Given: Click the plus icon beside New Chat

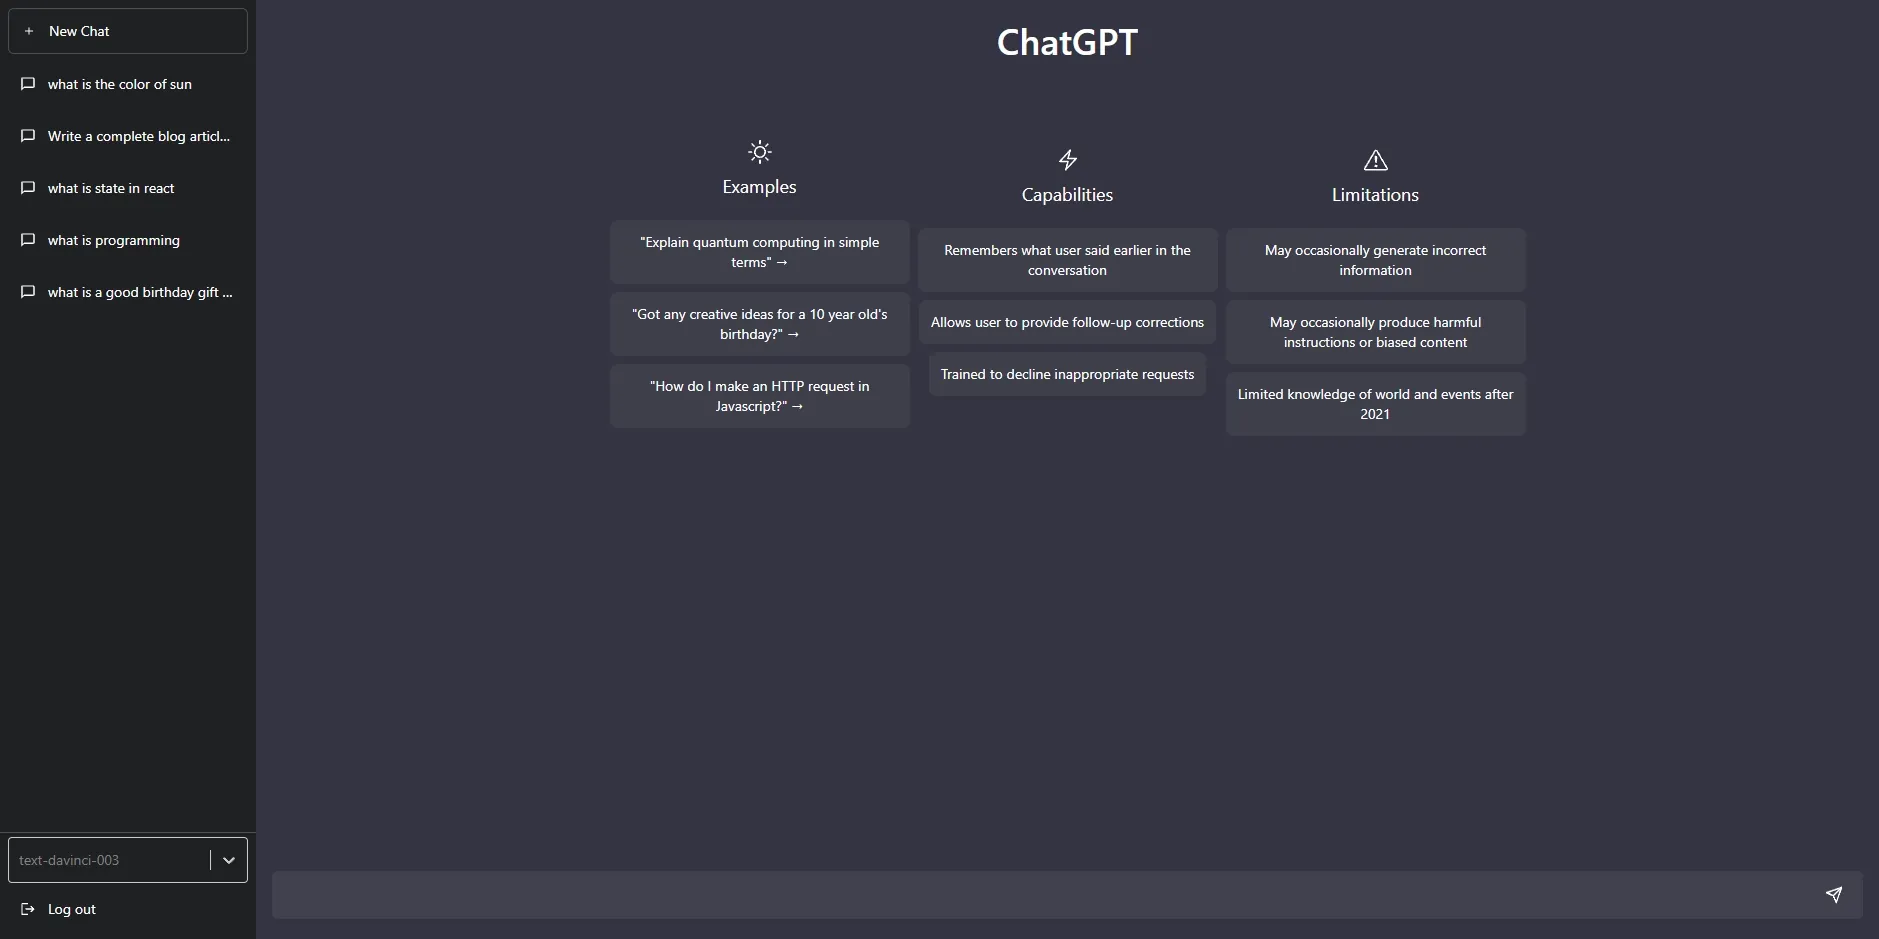Looking at the screenshot, I should (29, 31).
